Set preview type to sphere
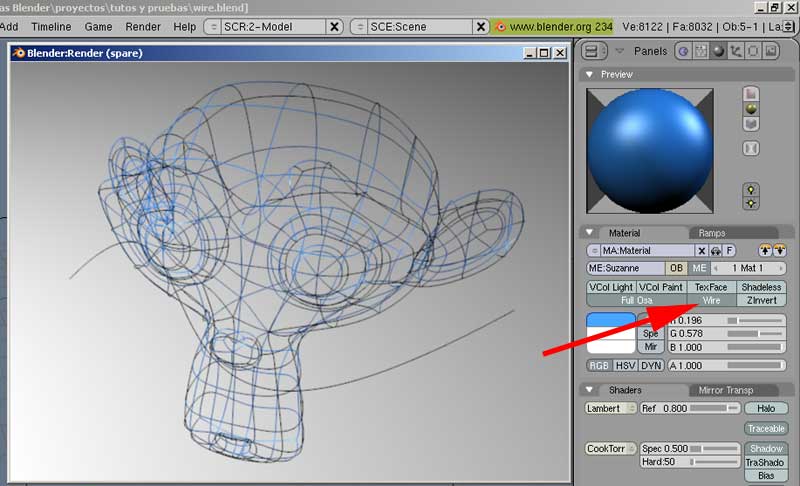 (751, 109)
